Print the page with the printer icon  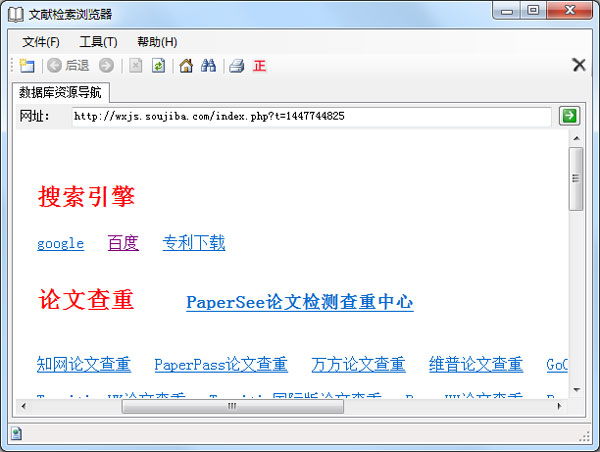click(236, 65)
